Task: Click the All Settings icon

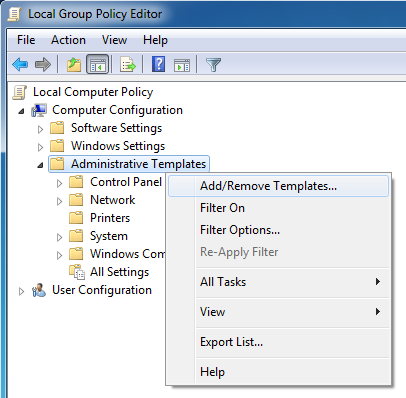Action: click(x=77, y=272)
